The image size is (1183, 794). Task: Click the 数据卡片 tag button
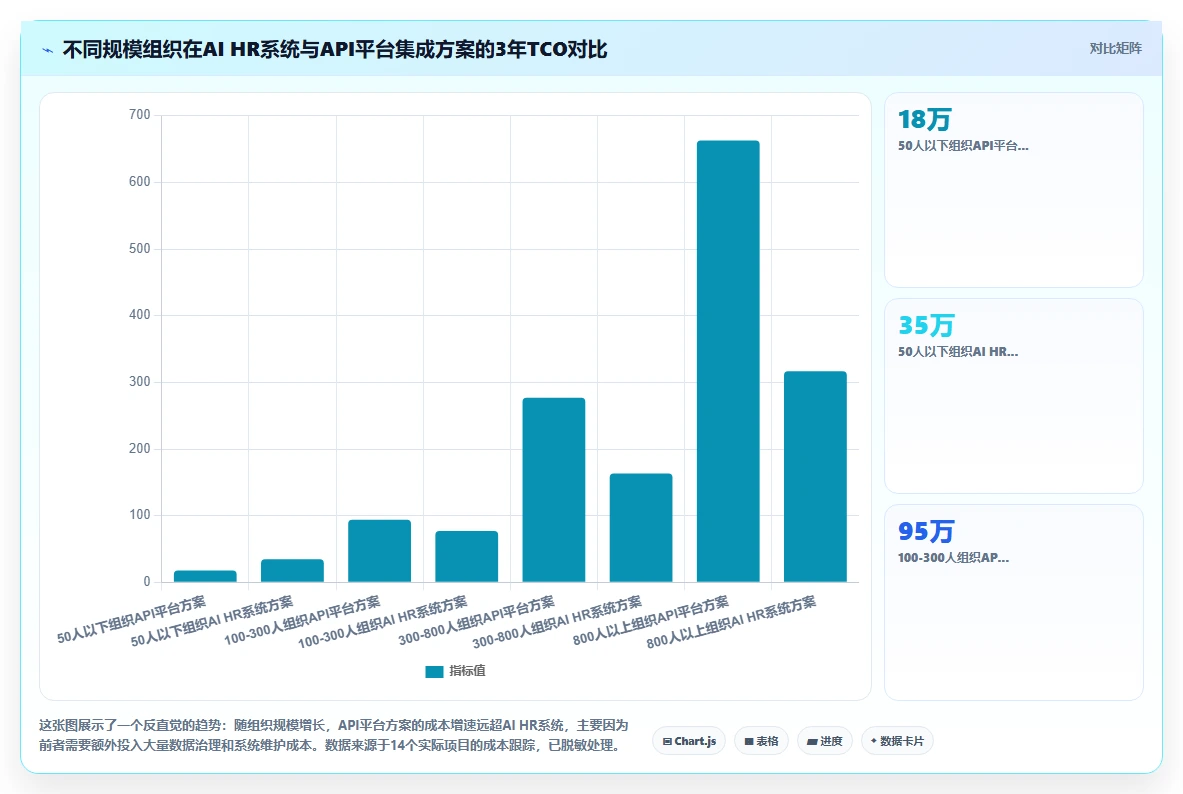click(x=897, y=741)
